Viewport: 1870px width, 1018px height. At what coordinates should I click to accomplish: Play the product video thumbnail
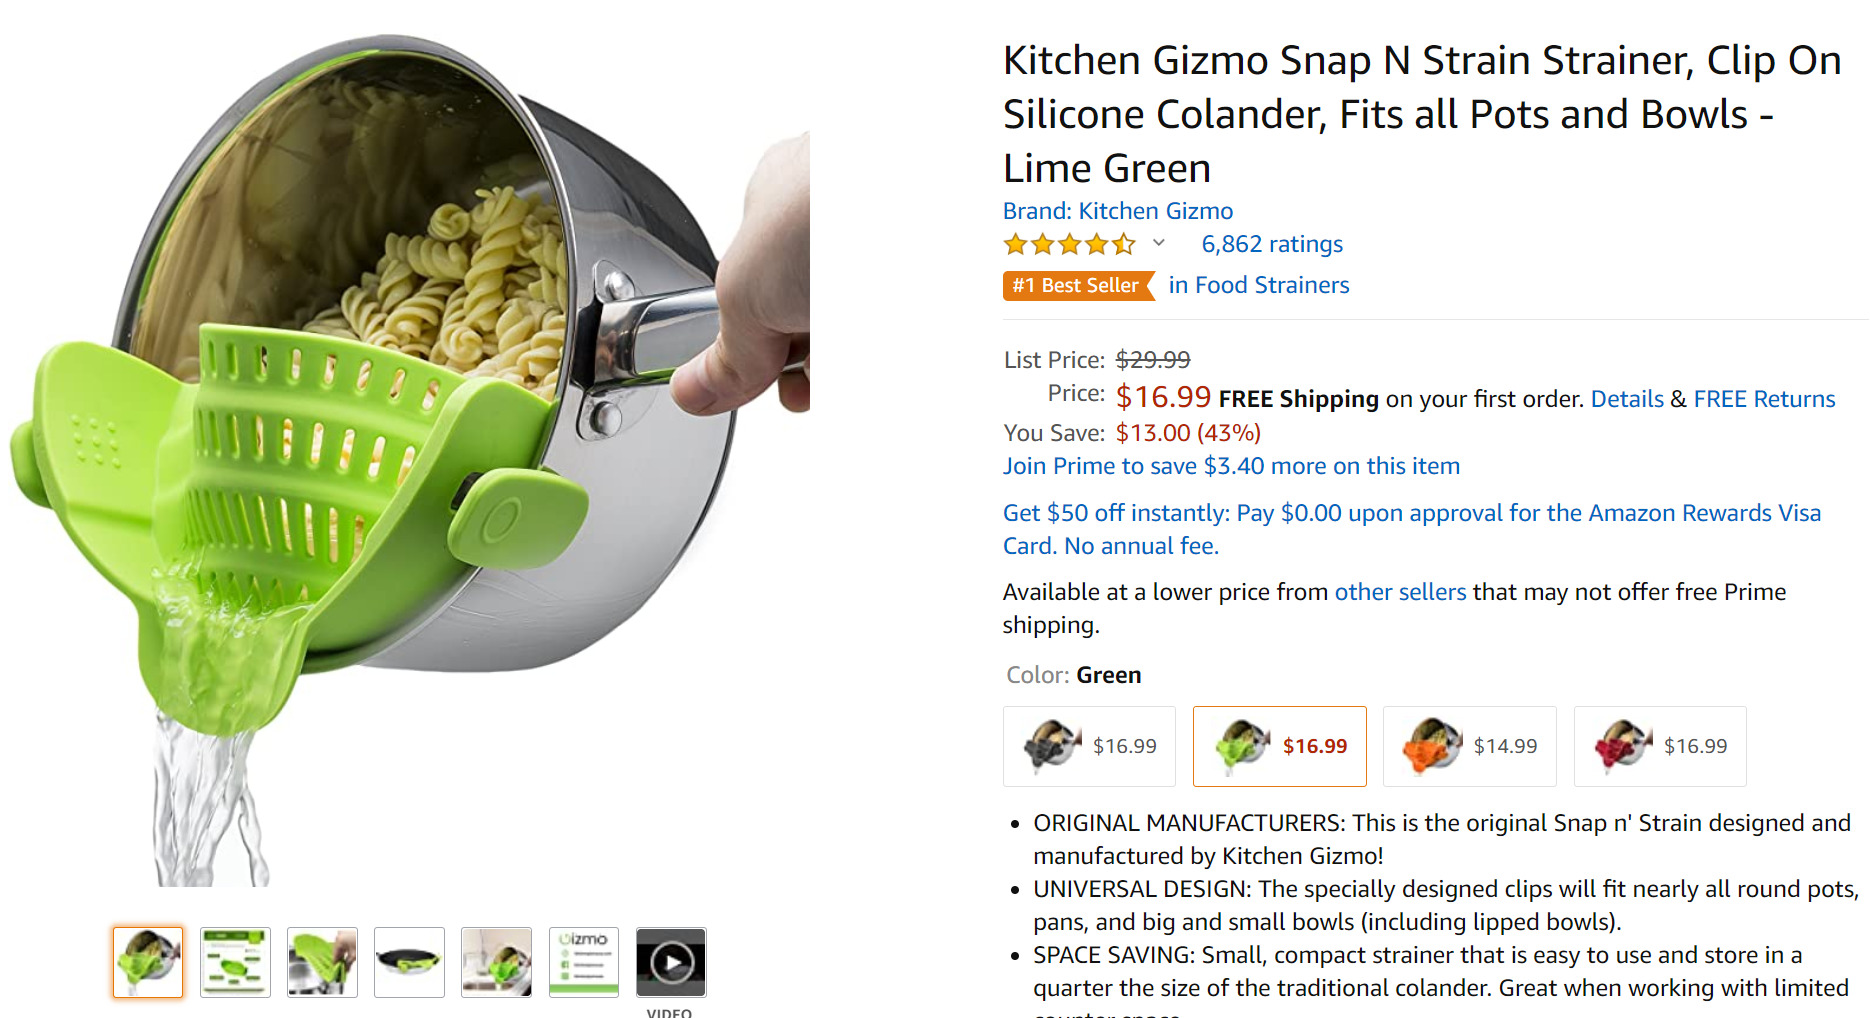[x=670, y=962]
